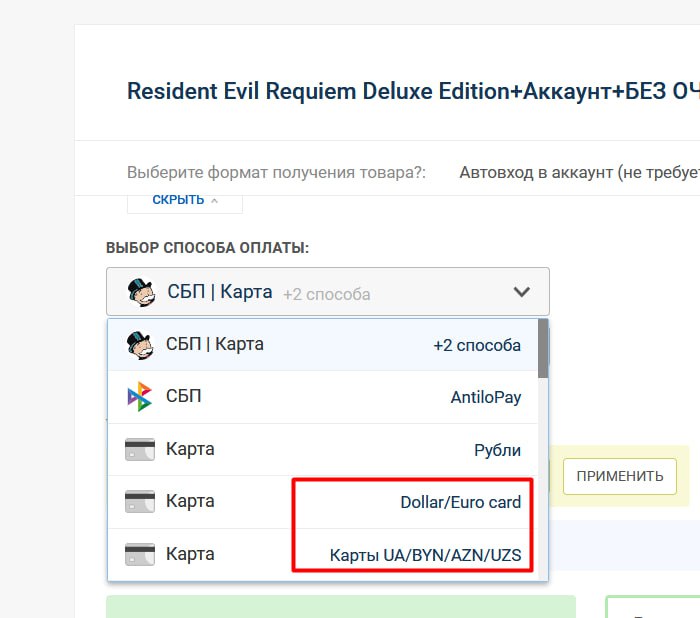Open the СБП | Карта payment combo box
This screenshot has height=618, width=700.
[x=327, y=292]
